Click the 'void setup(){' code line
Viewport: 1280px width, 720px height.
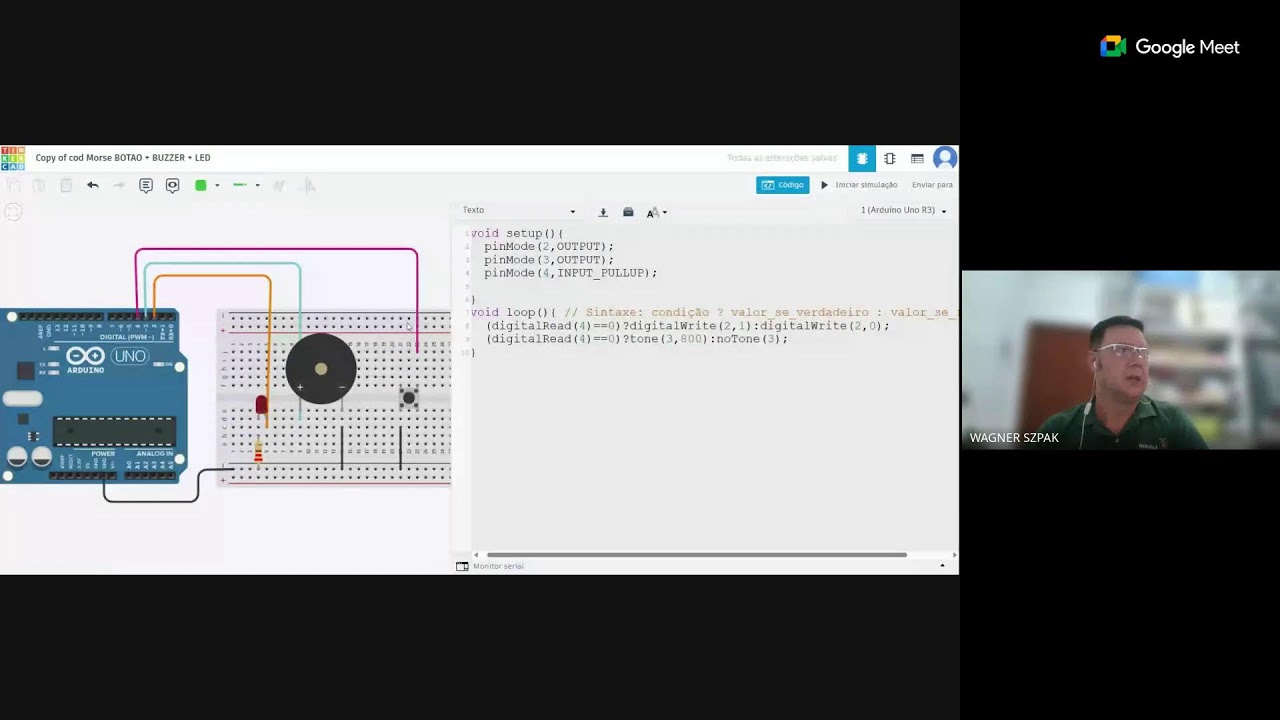coord(517,233)
